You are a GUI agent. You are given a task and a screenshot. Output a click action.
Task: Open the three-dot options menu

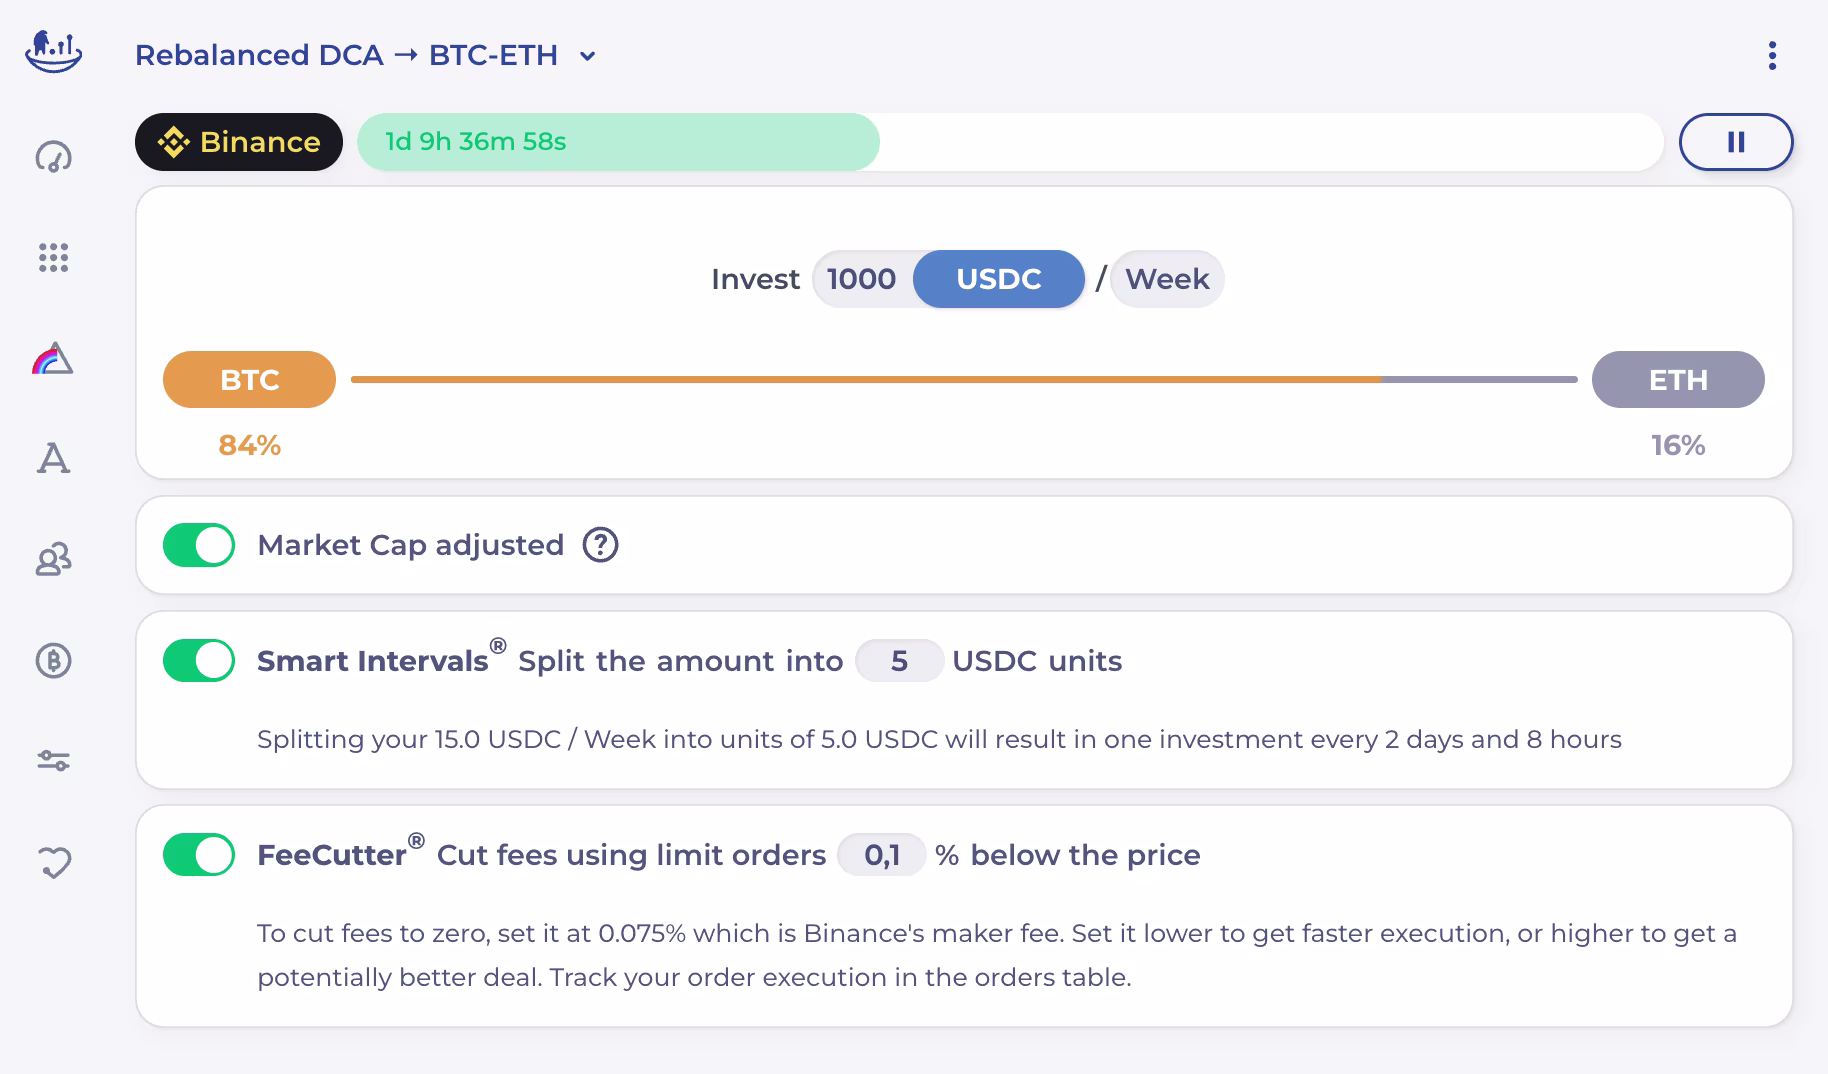click(1772, 56)
